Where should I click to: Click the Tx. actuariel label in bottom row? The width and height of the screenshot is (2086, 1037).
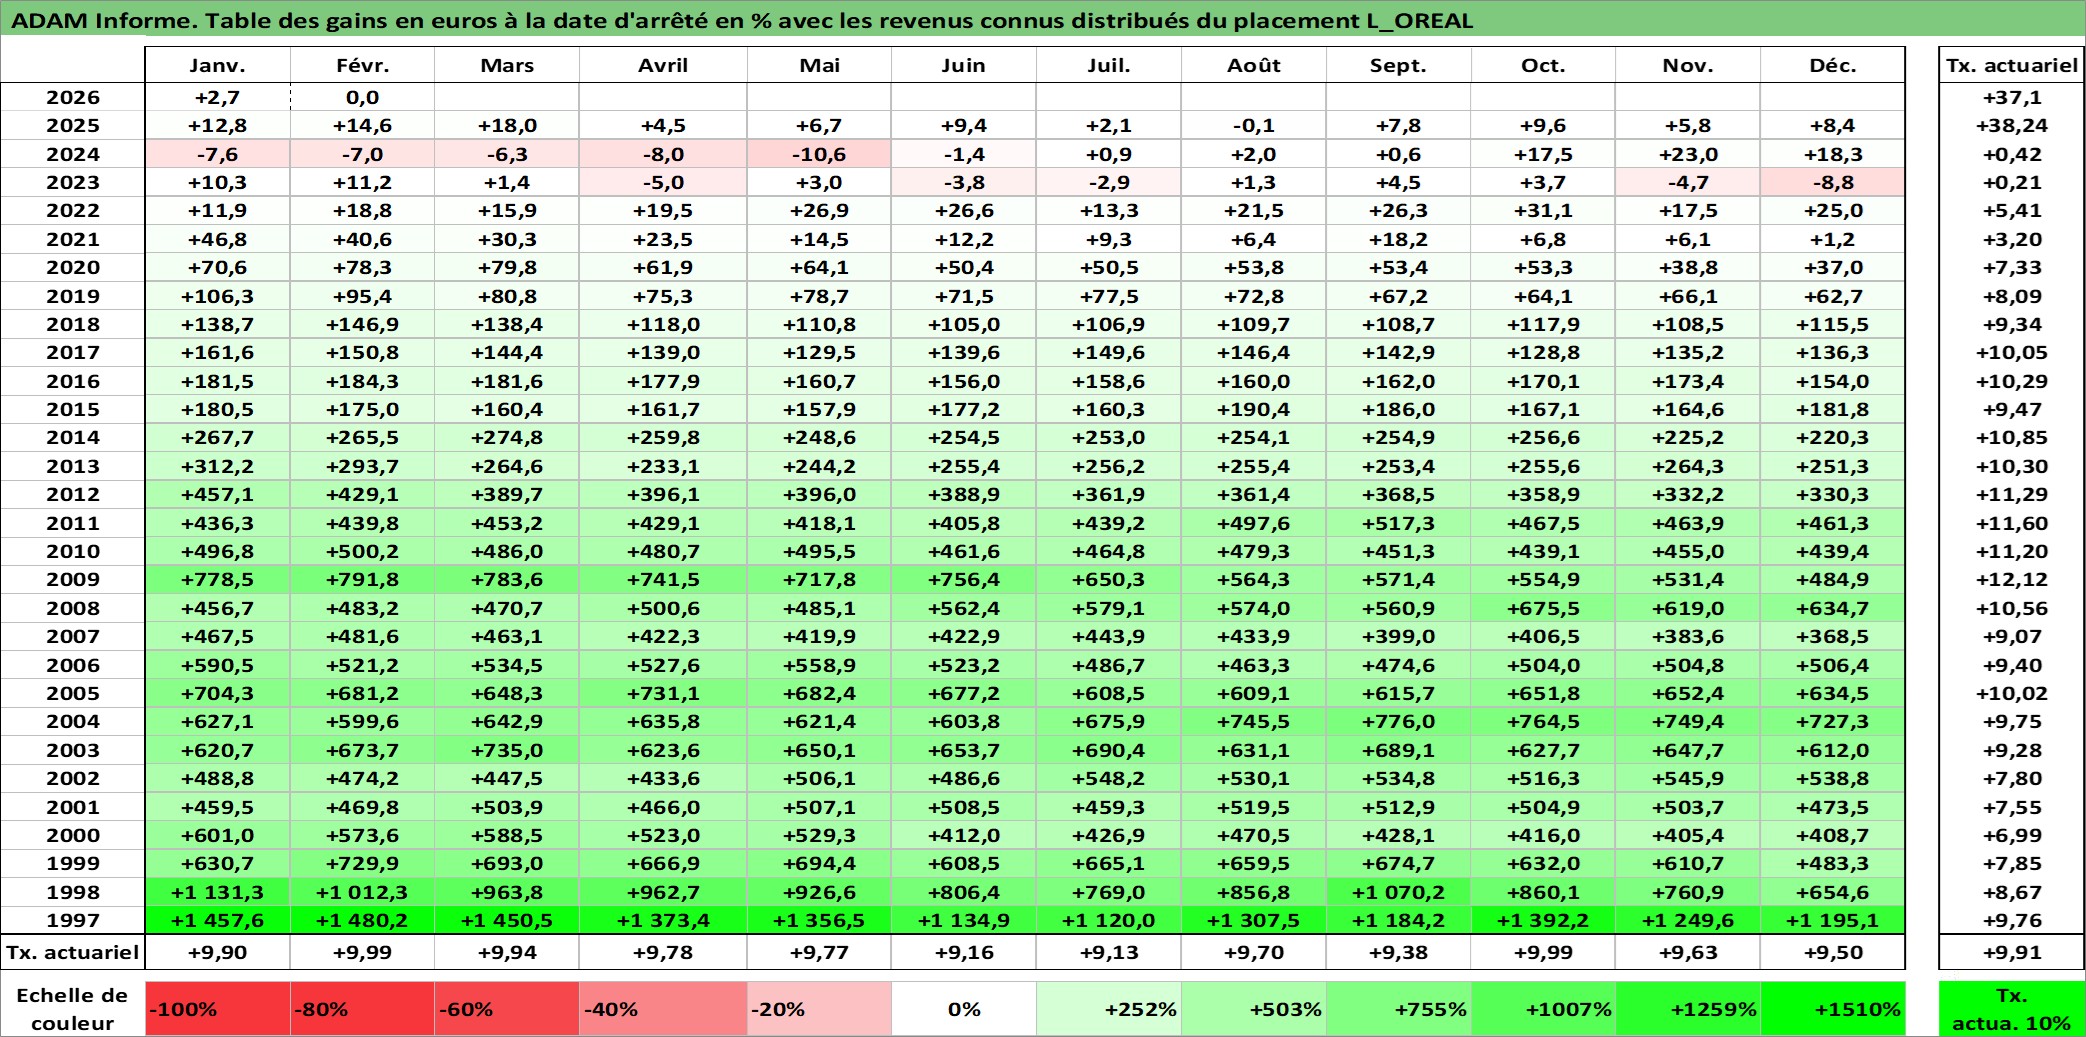[x=73, y=952]
